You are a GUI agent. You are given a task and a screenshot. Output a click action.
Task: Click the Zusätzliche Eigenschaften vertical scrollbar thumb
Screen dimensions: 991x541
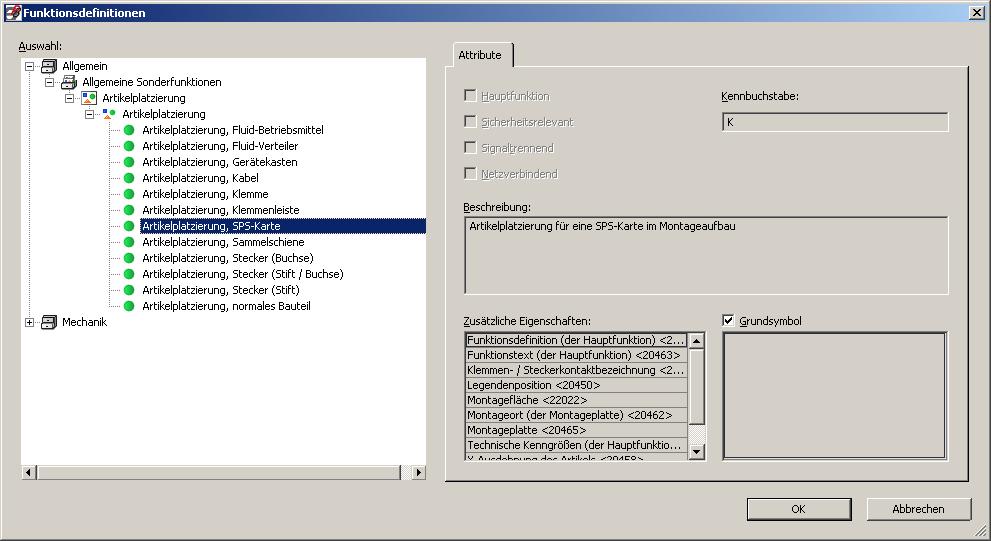click(696, 387)
